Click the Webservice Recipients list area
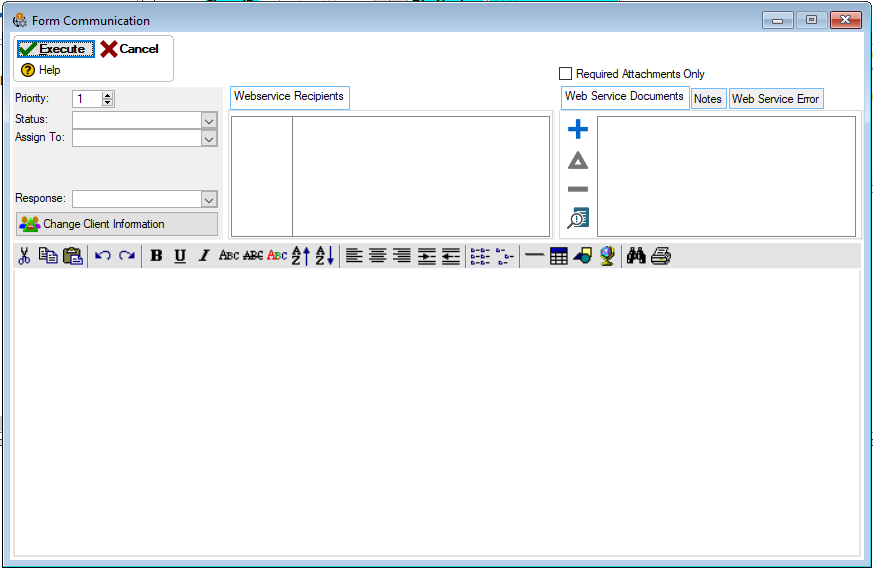 (390, 177)
